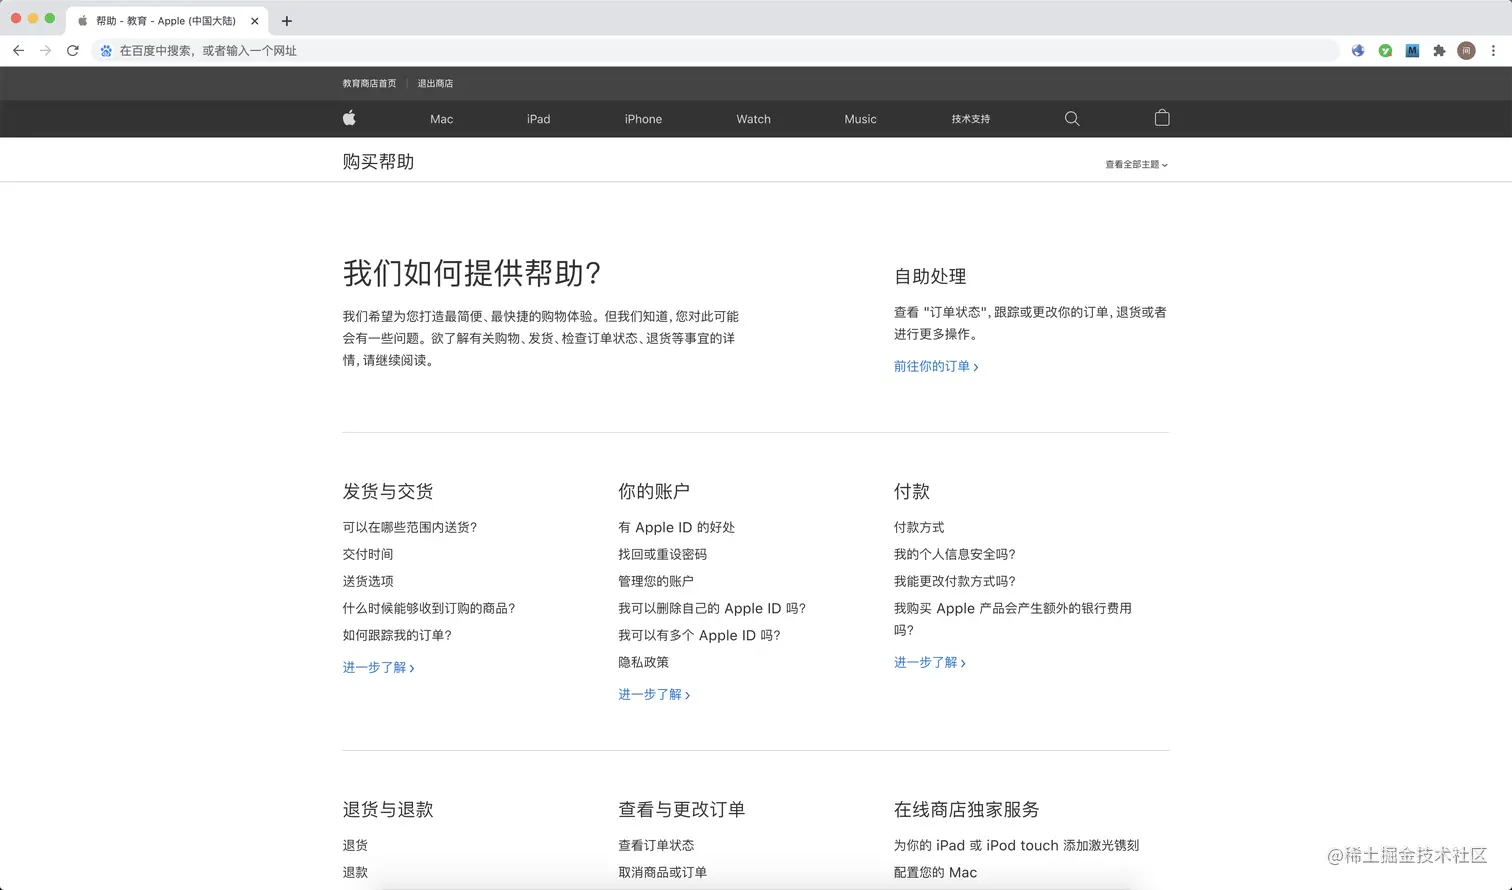
Task: Click the 自助处理 heading
Action: pyautogui.click(x=930, y=277)
